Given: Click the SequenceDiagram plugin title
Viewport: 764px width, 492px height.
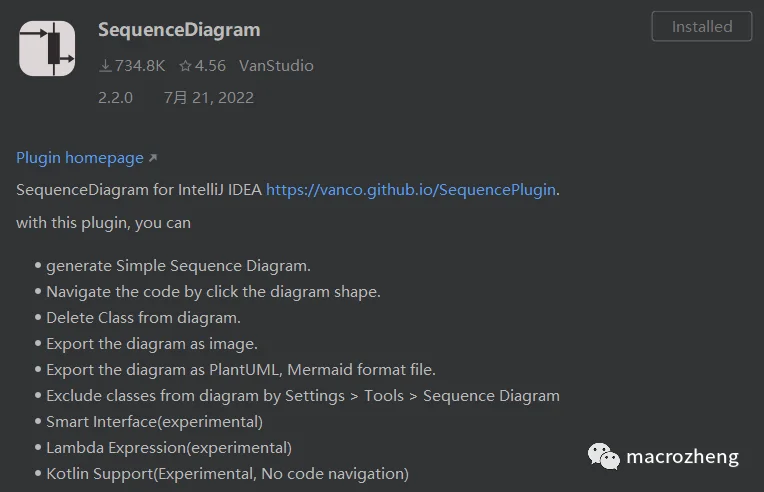Looking at the screenshot, I should click(x=179, y=30).
